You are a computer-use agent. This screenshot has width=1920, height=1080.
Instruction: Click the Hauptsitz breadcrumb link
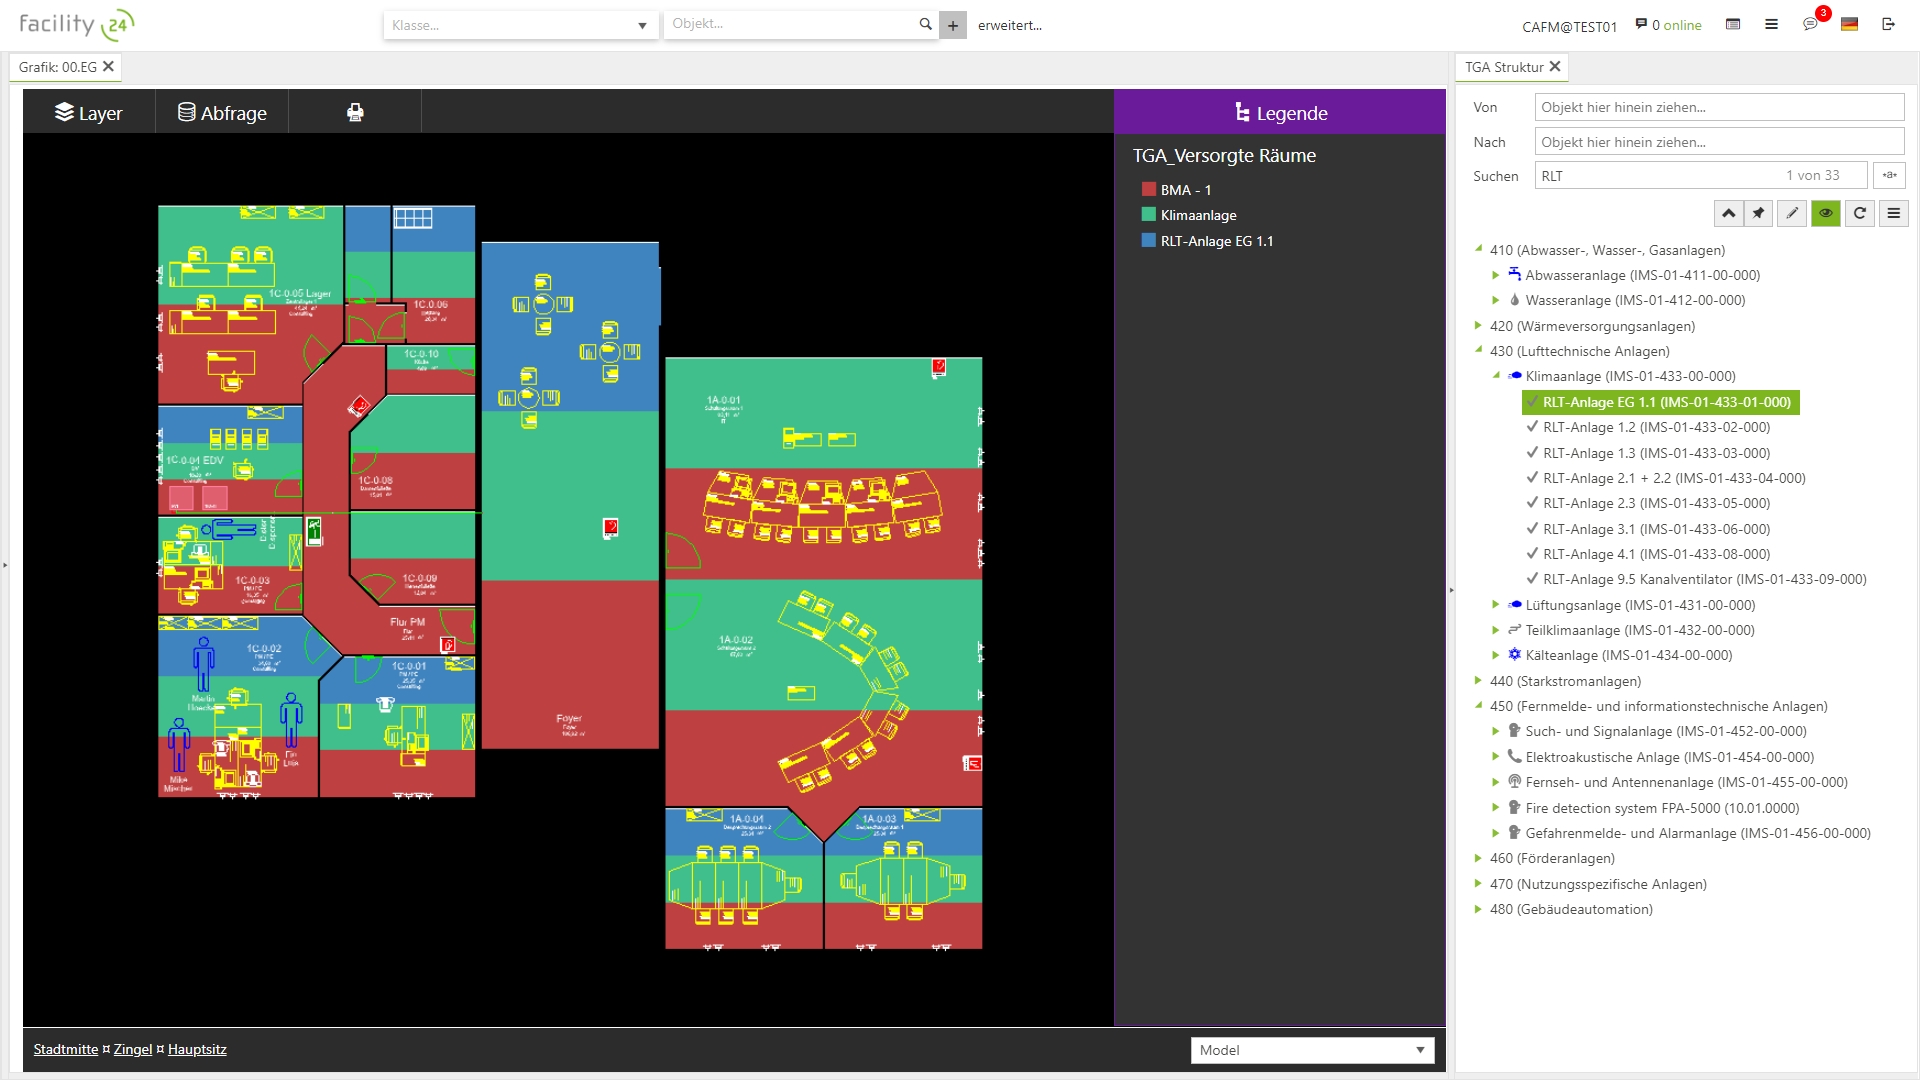(x=197, y=1049)
